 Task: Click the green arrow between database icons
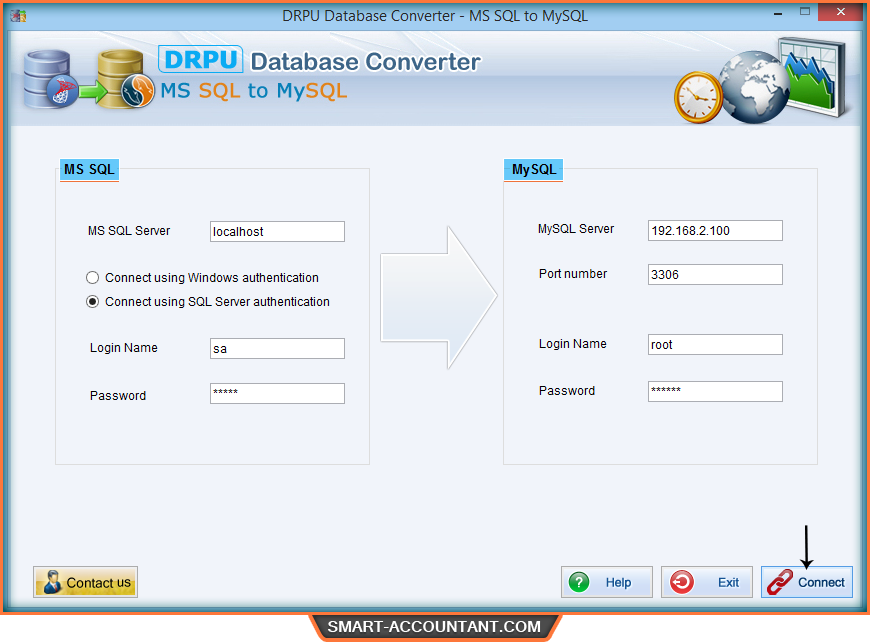click(92, 90)
